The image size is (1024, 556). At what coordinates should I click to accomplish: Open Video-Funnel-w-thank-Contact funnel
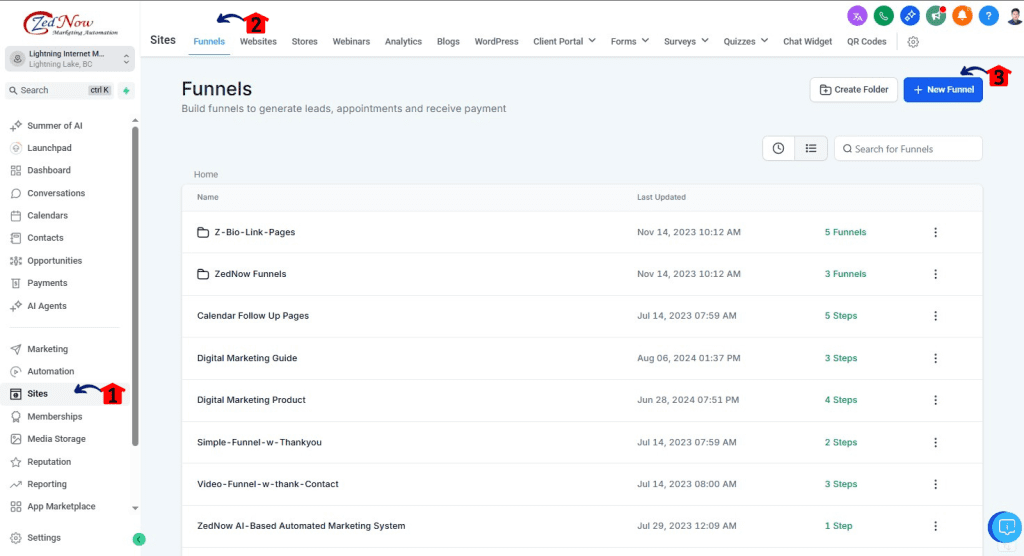tap(268, 484)
